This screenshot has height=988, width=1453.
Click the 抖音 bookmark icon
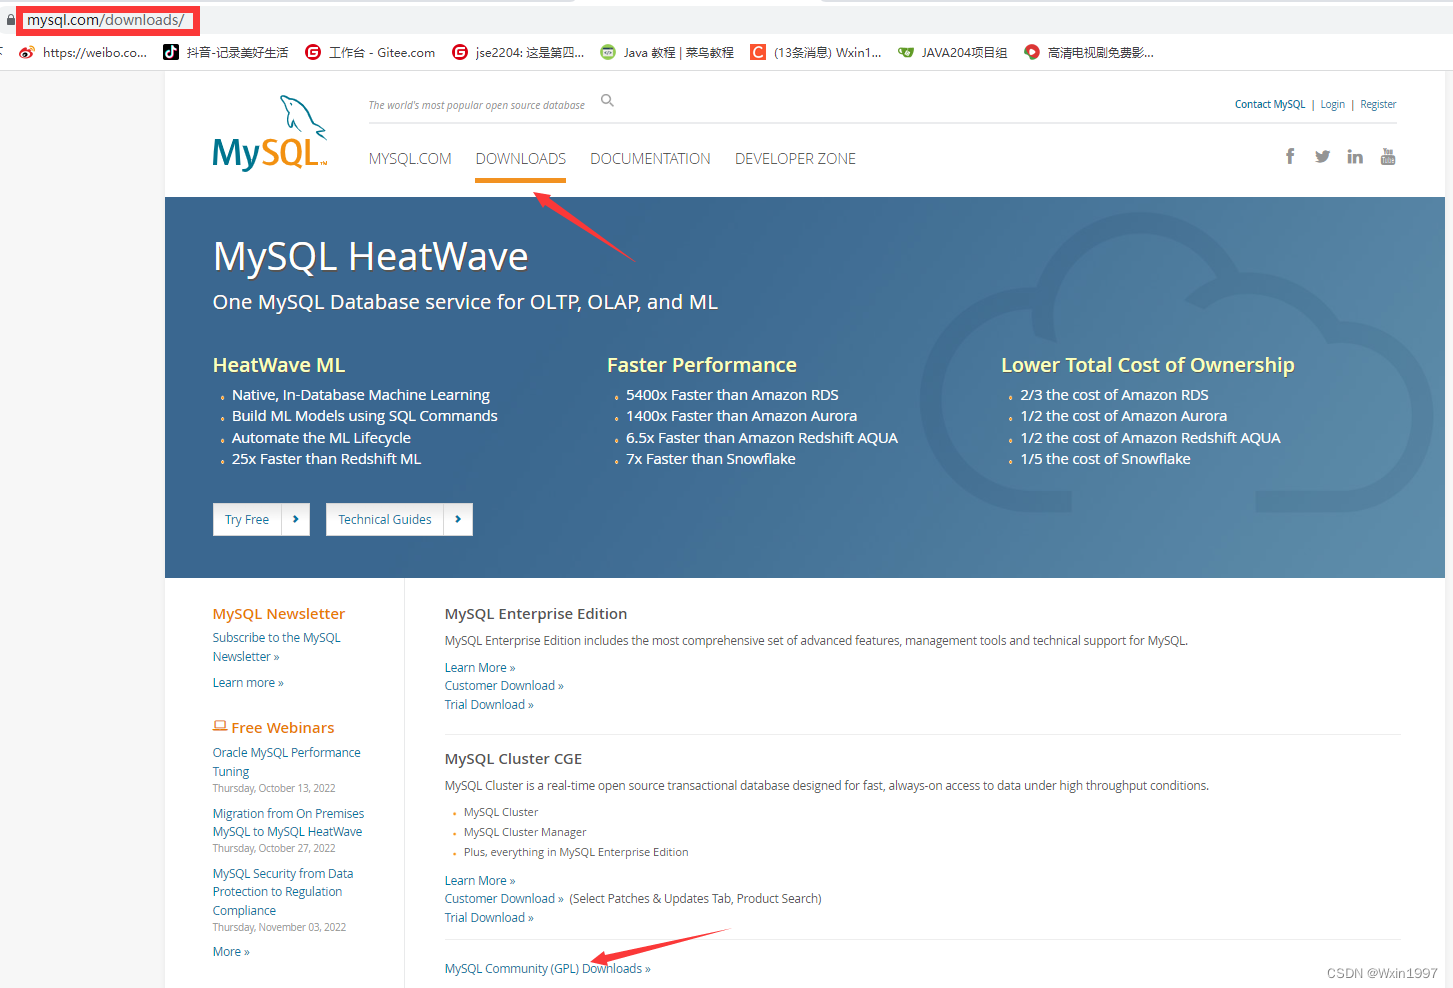click(x=170, y=52)
